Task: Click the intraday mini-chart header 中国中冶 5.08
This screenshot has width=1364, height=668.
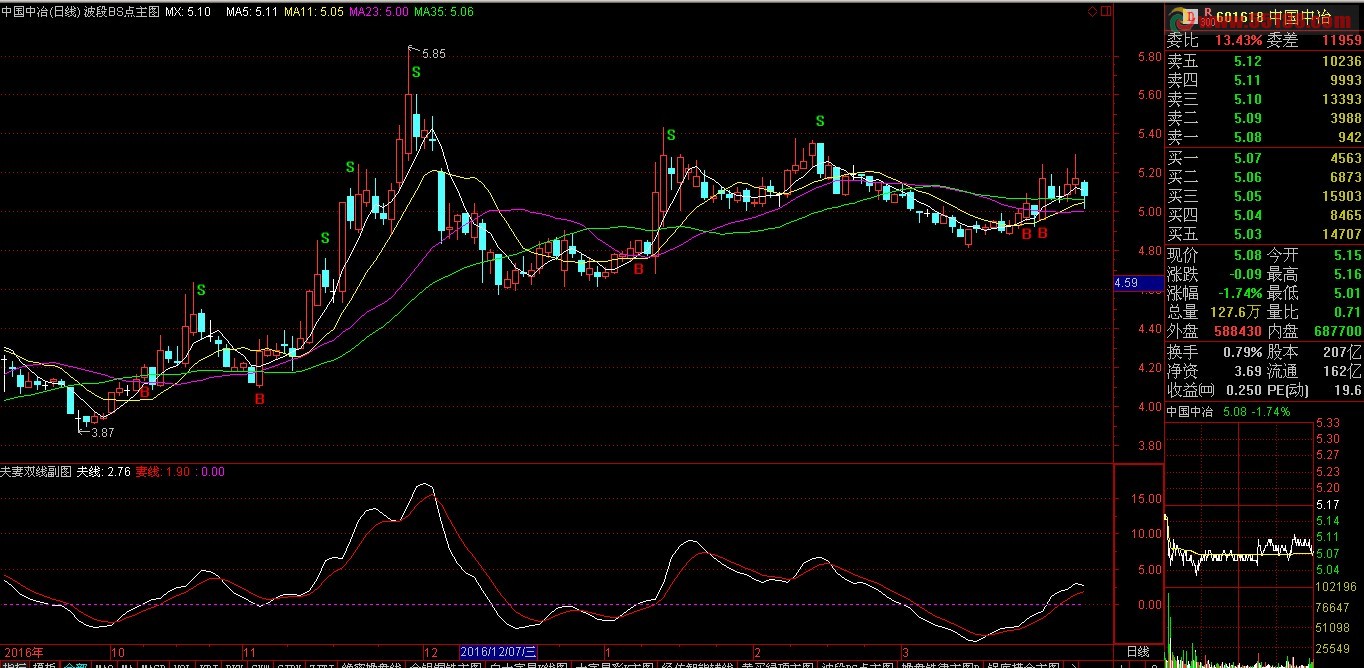Action: point(1228,412)
